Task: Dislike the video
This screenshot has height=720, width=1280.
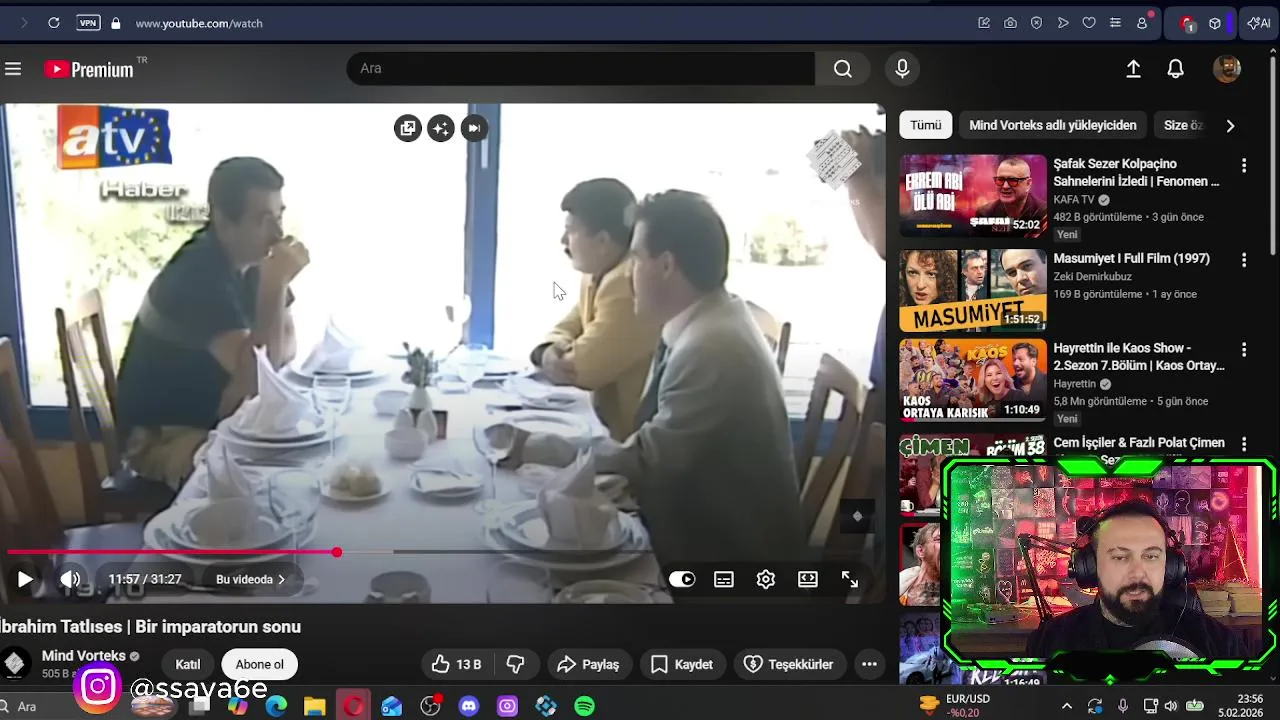Action: point(516,664)
